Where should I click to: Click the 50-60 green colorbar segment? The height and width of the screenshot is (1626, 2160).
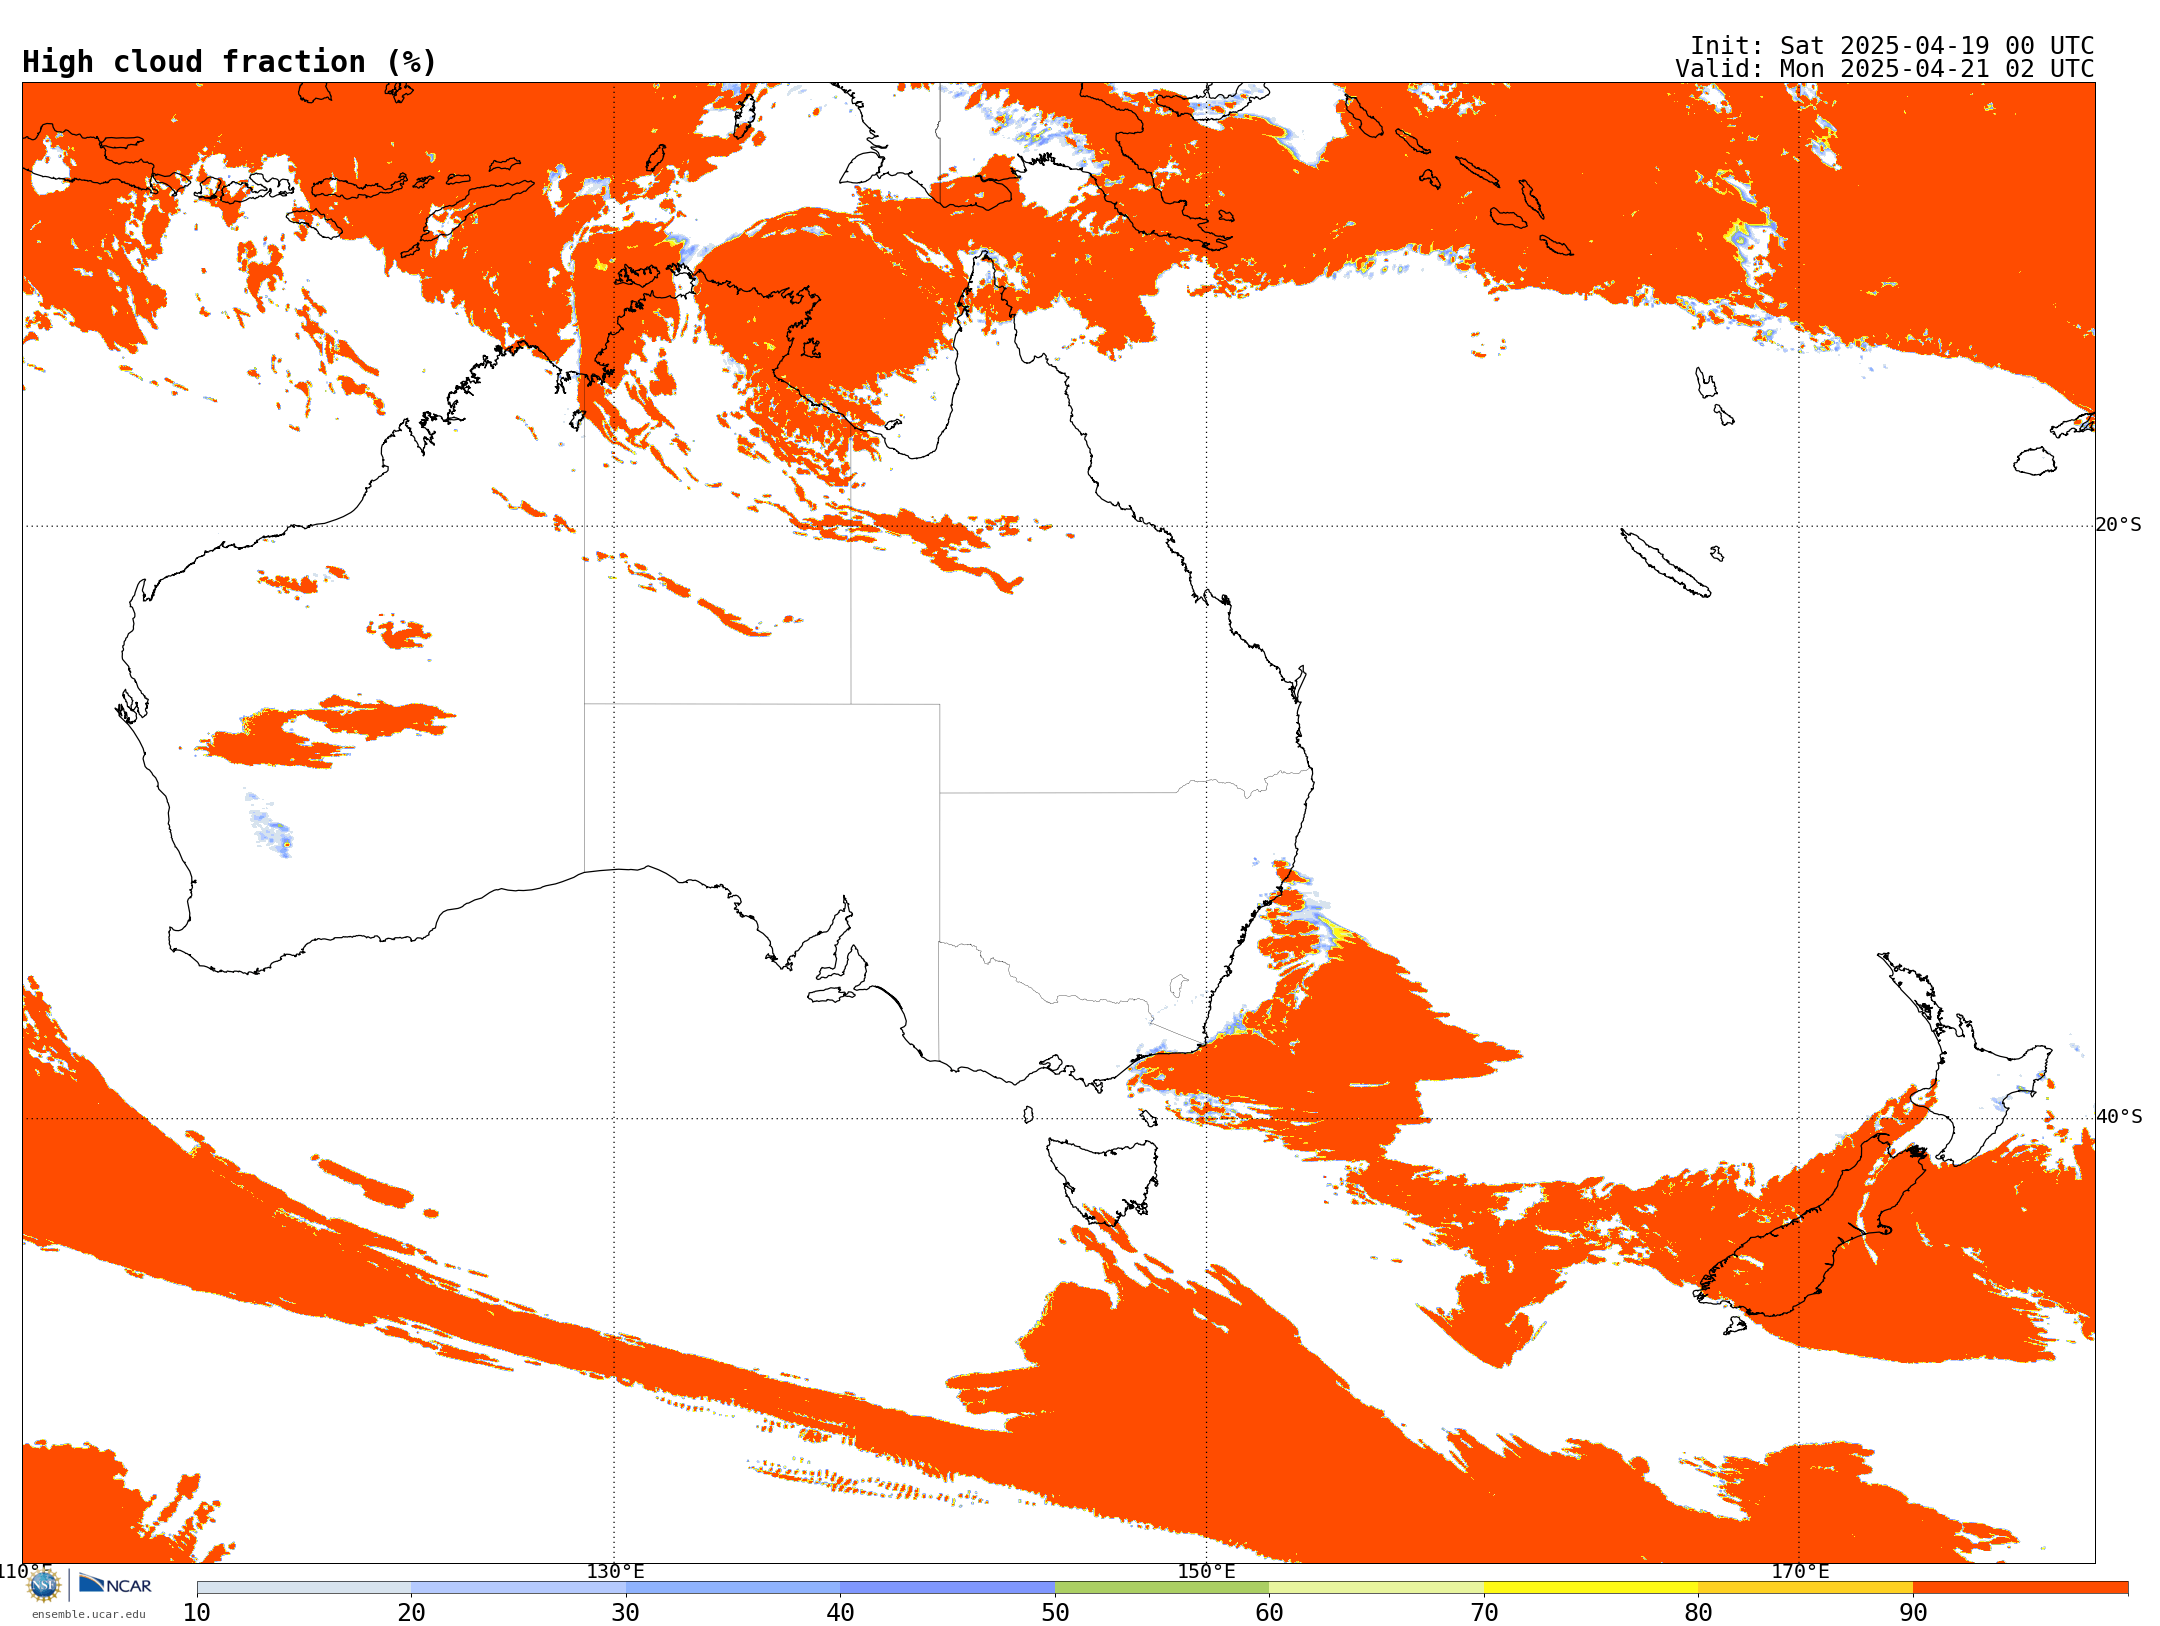(x=1162, y=1587)
